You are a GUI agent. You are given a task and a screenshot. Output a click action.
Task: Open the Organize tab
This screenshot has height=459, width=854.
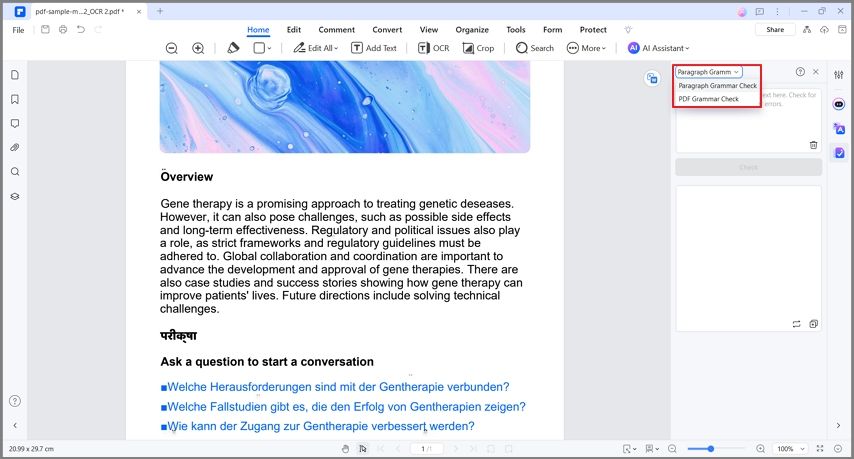pyautogui.click(x=472, y=30)
